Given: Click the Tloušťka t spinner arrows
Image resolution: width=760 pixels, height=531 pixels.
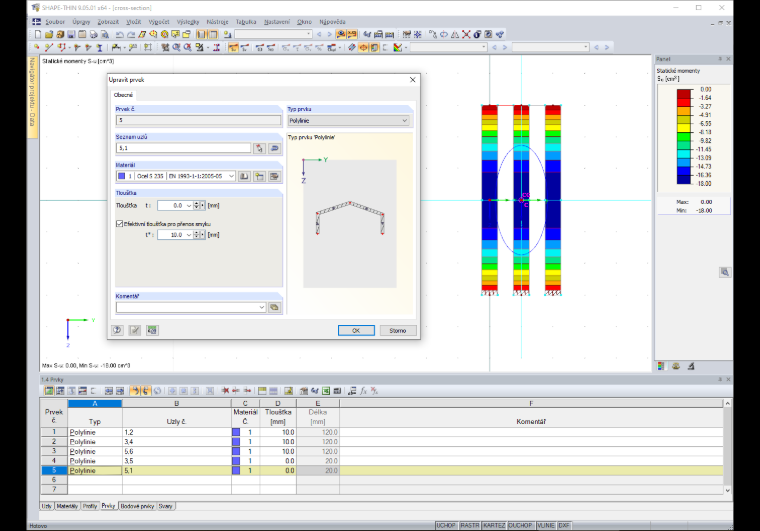Looking at the screenshot, I should [196, 206].
